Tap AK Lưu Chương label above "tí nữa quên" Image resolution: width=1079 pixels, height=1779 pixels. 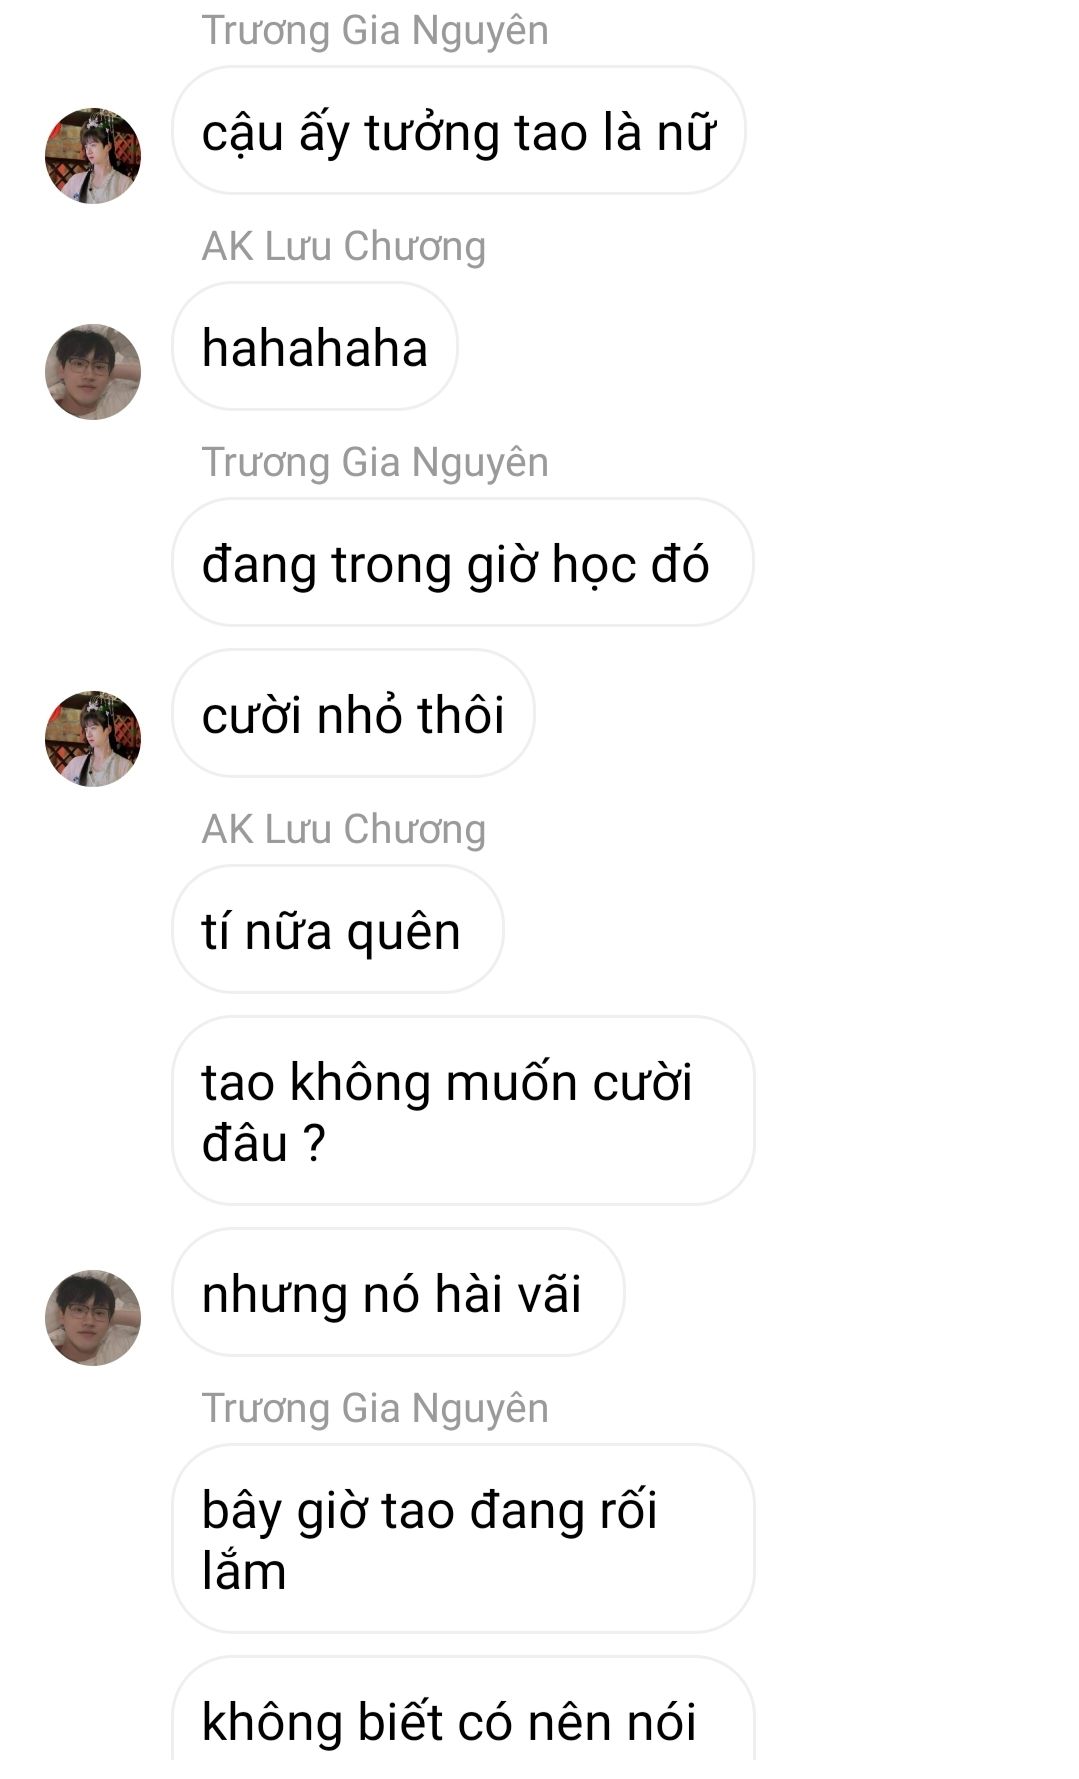(x=344, y=829)
